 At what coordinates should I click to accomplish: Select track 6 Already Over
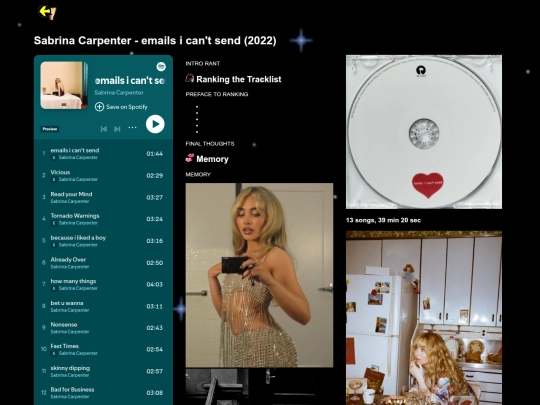click(103, 263)
